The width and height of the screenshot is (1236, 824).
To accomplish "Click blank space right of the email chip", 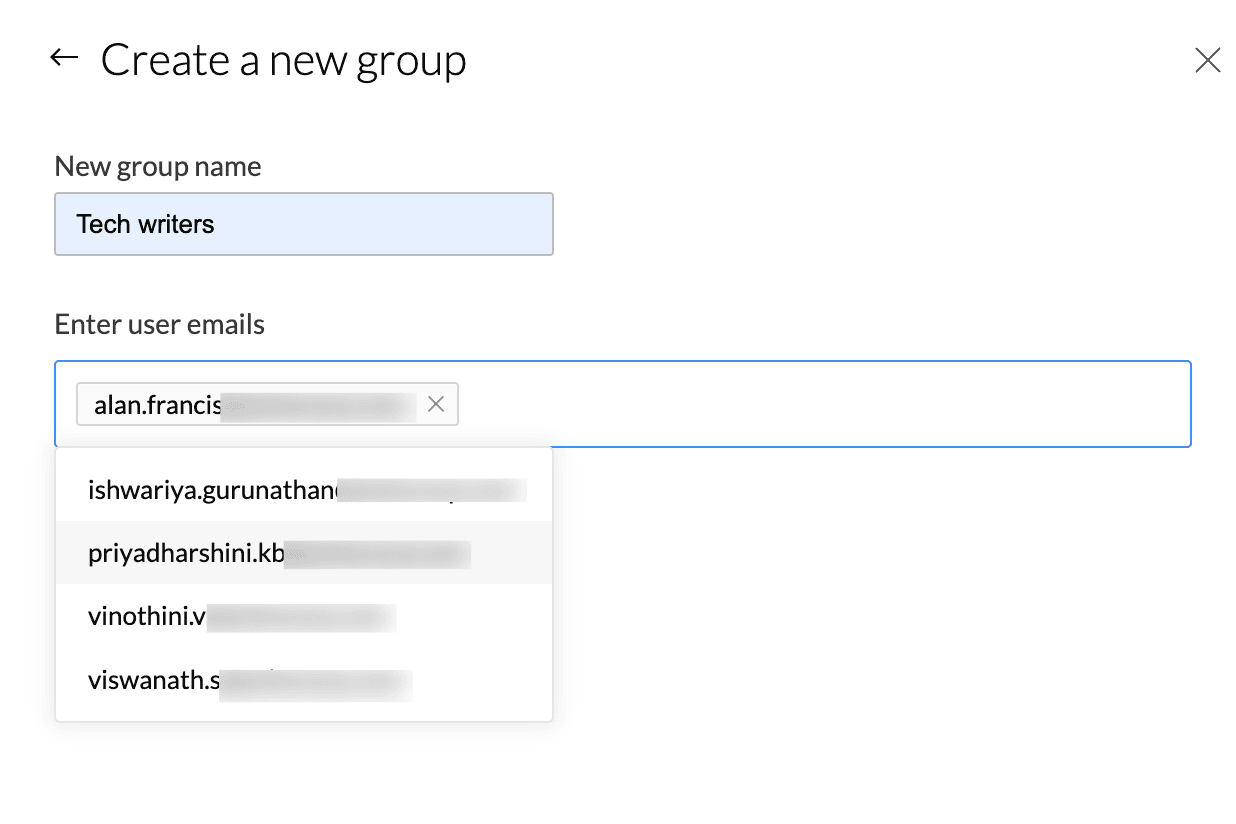I will pyautogui.click(x=800, y=404).
